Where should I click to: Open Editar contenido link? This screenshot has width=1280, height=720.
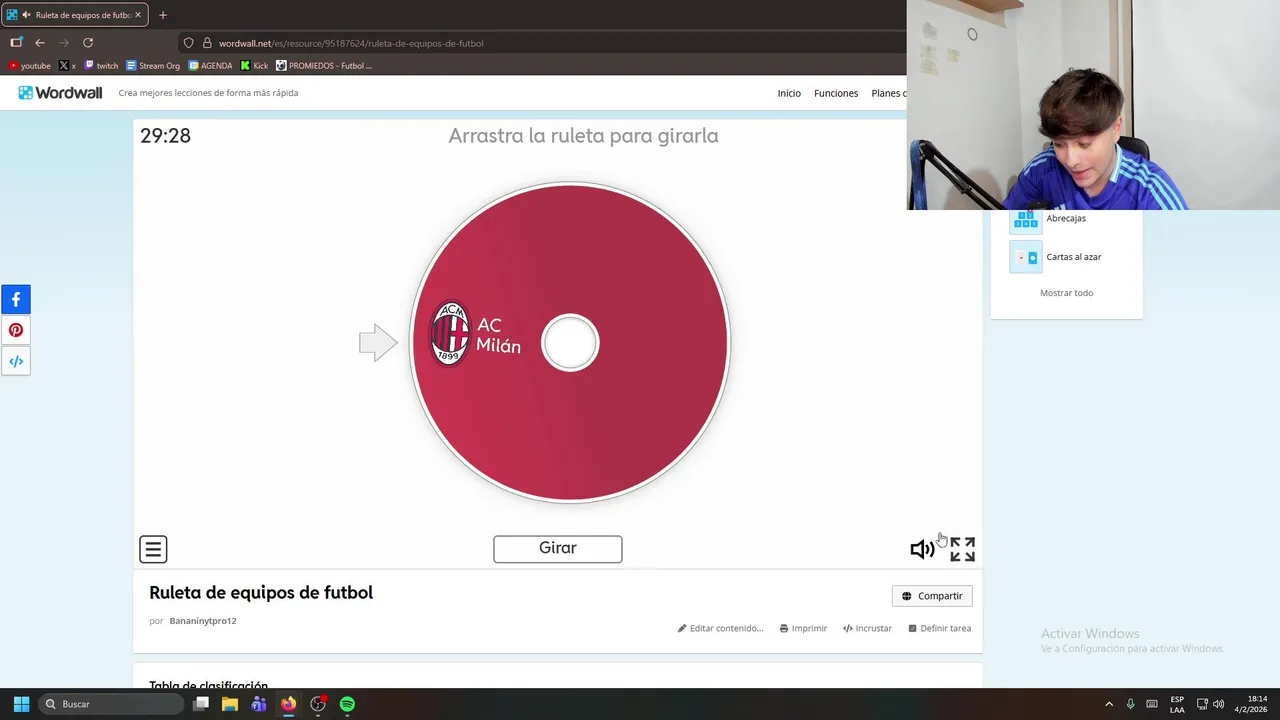pyautogui.click(x=720, y=628)
